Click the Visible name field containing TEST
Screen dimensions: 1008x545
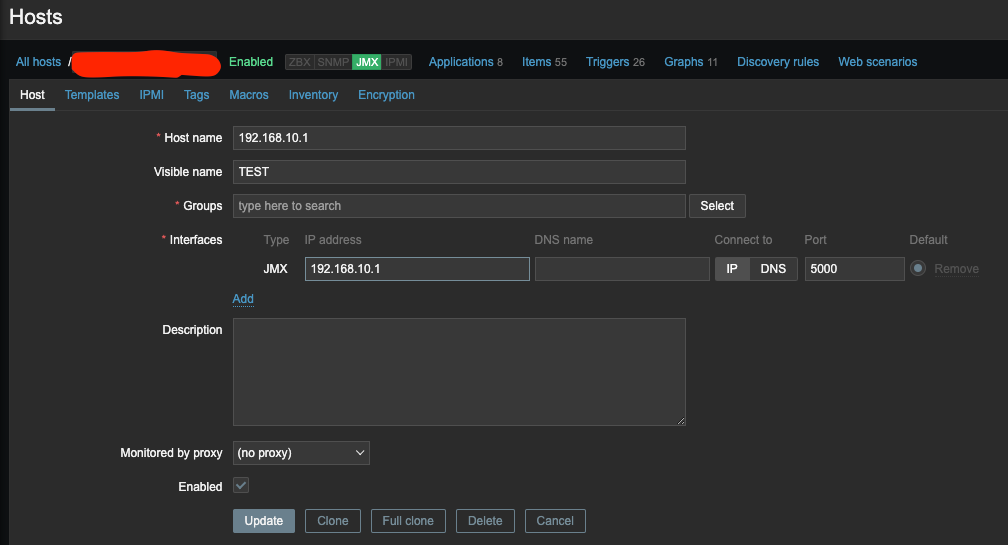459,172
